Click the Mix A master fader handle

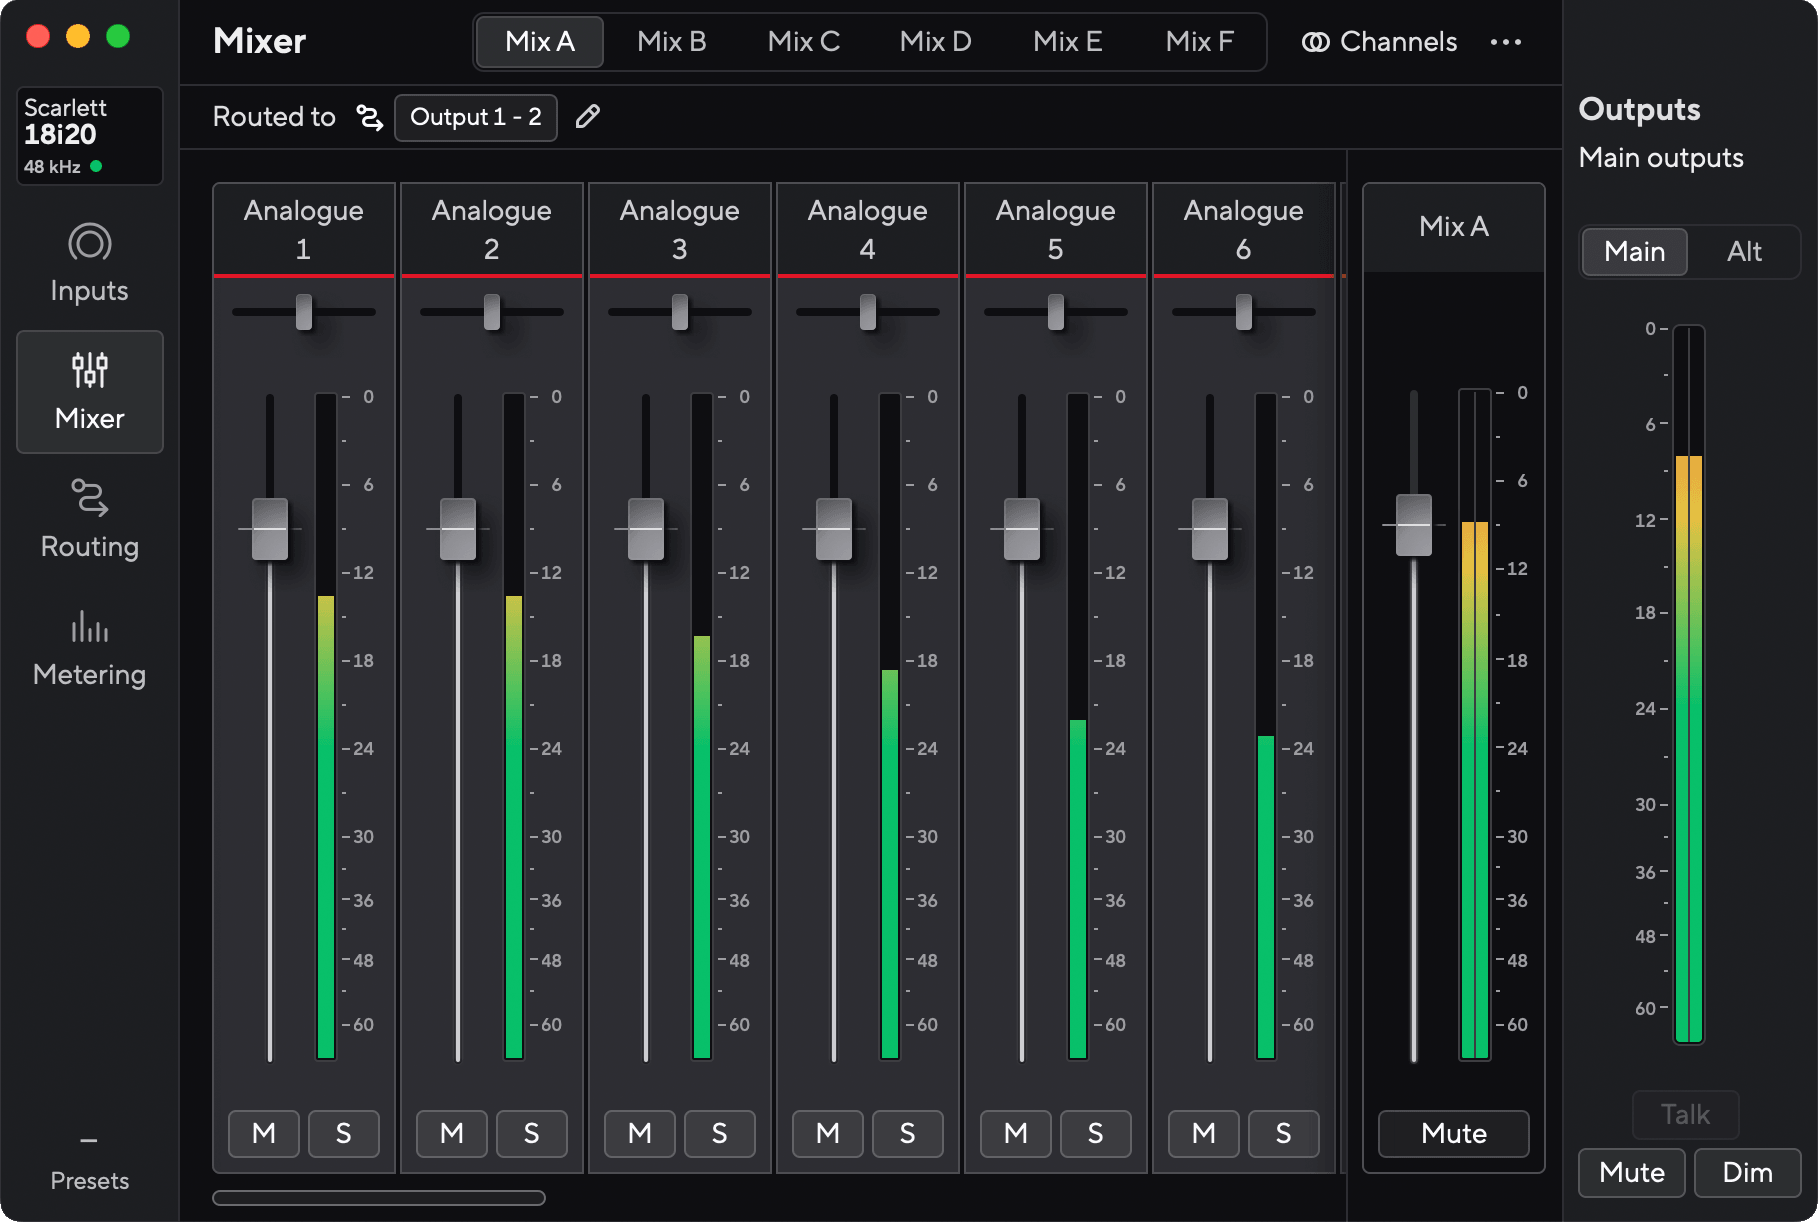[x=1414, y=525]
